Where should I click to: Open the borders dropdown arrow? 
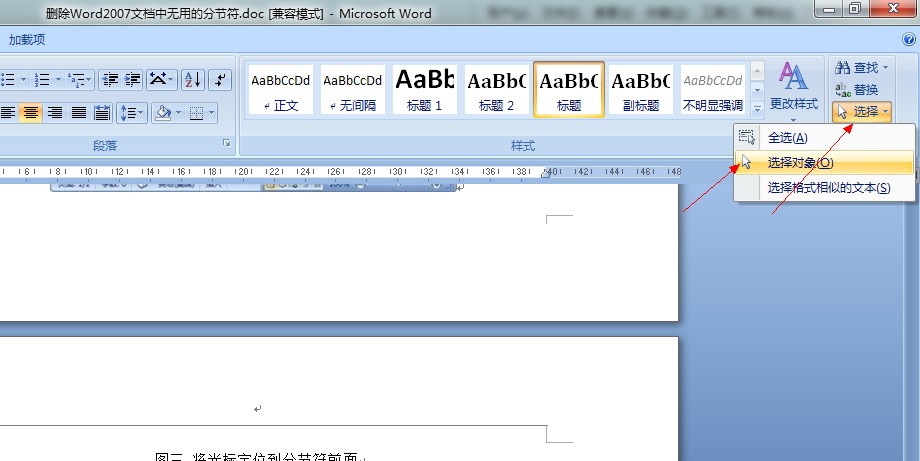(x=212, y=113)
